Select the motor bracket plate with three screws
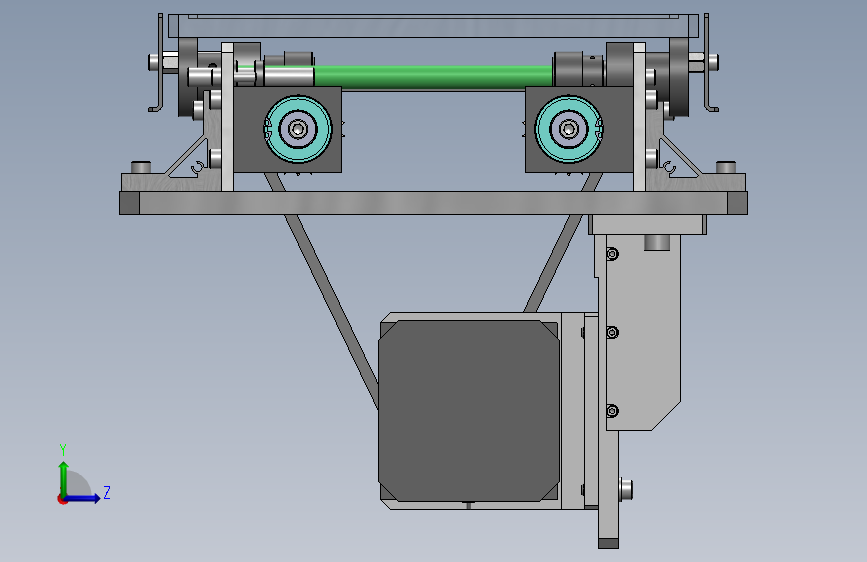This screenshot has height=562, width=867. point(643,332)
